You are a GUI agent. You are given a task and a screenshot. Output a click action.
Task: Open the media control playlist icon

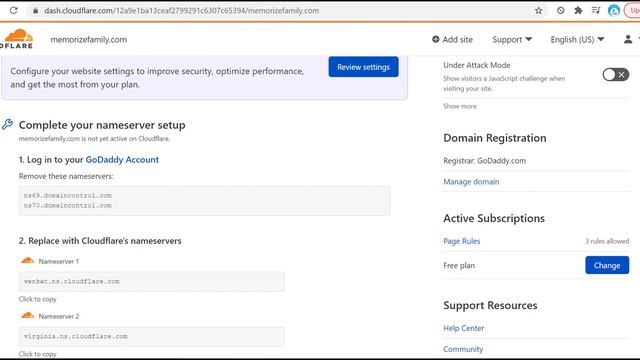click(596, 11)
